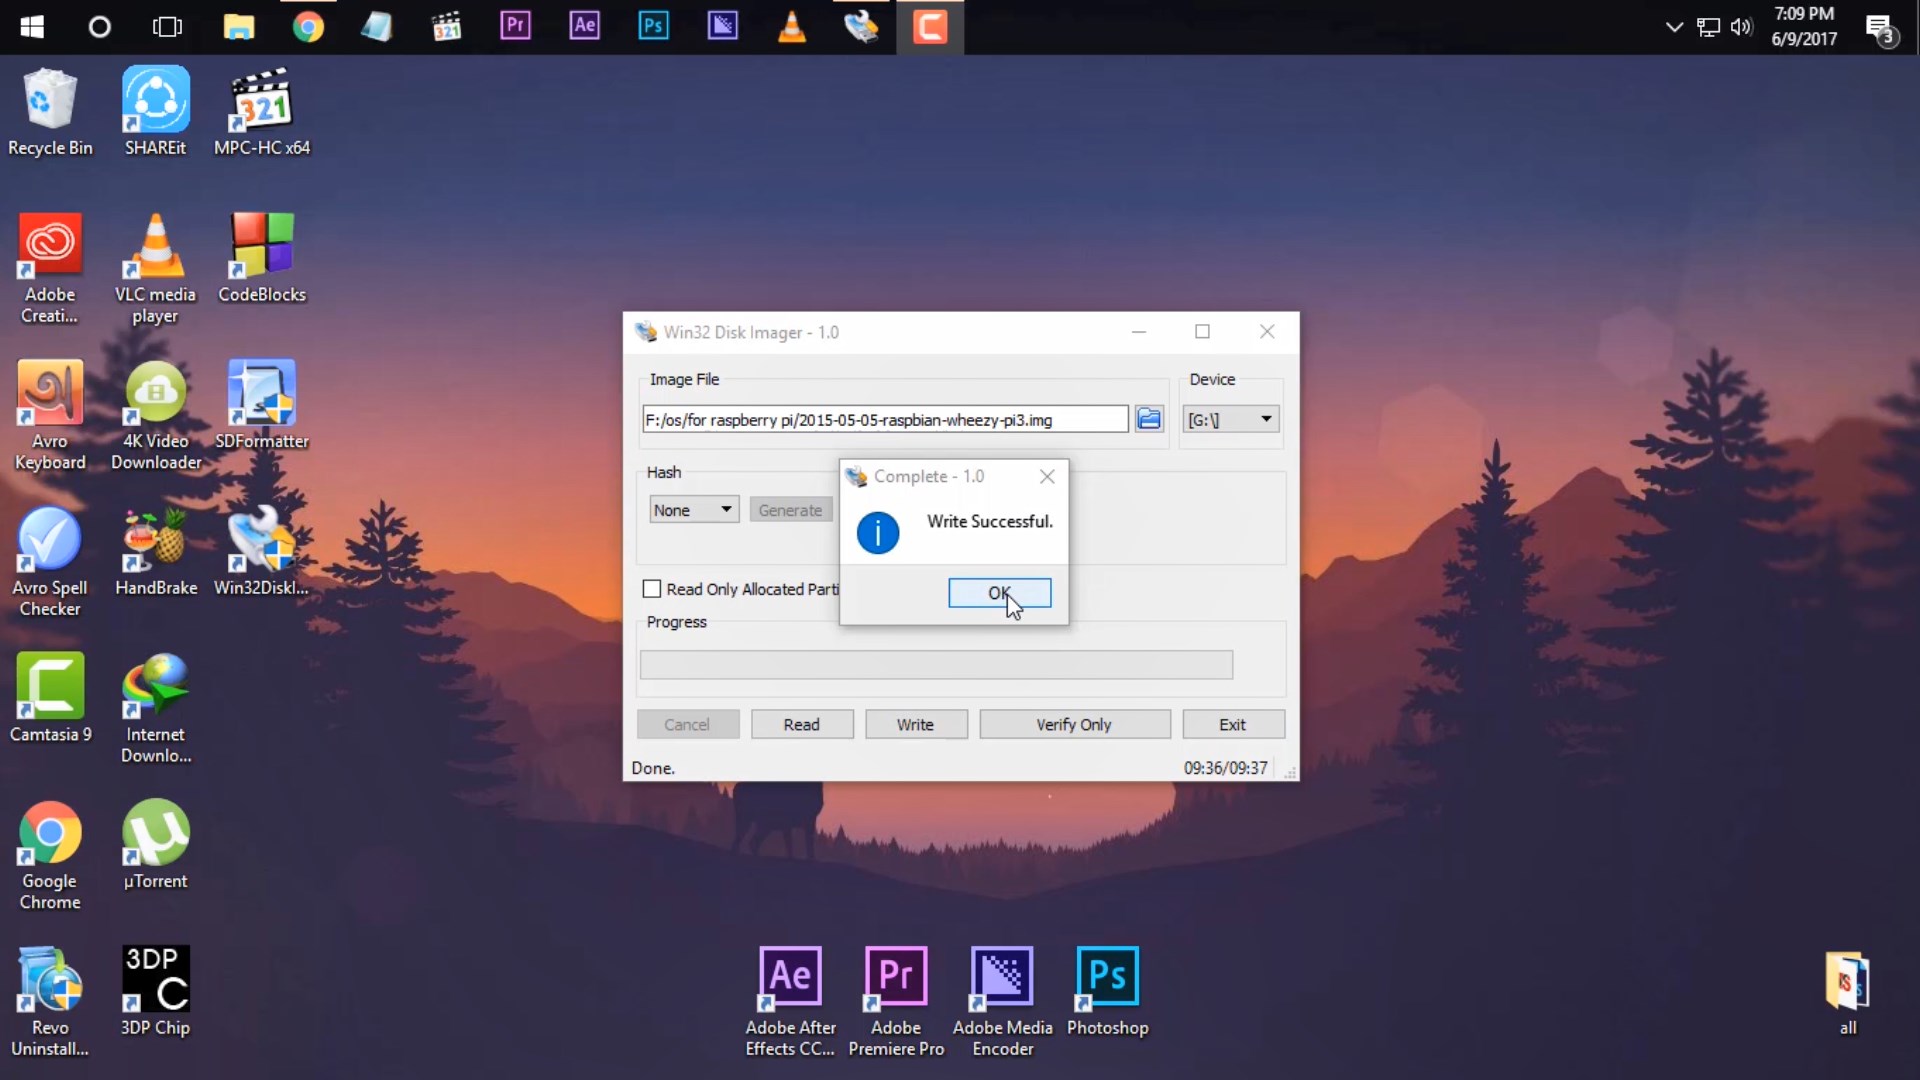Open Chrome from the taskbar
Screen dimensions: 1920x1080
(308, 27)
